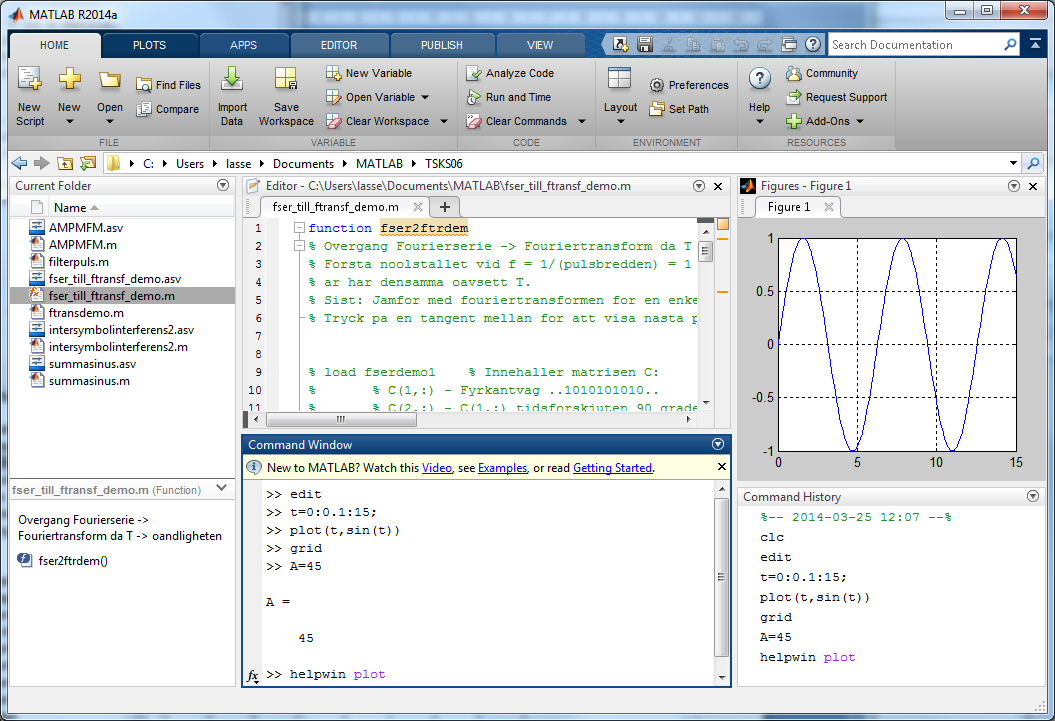
Task: Click Save Workspace
Action: pos(286,96)
